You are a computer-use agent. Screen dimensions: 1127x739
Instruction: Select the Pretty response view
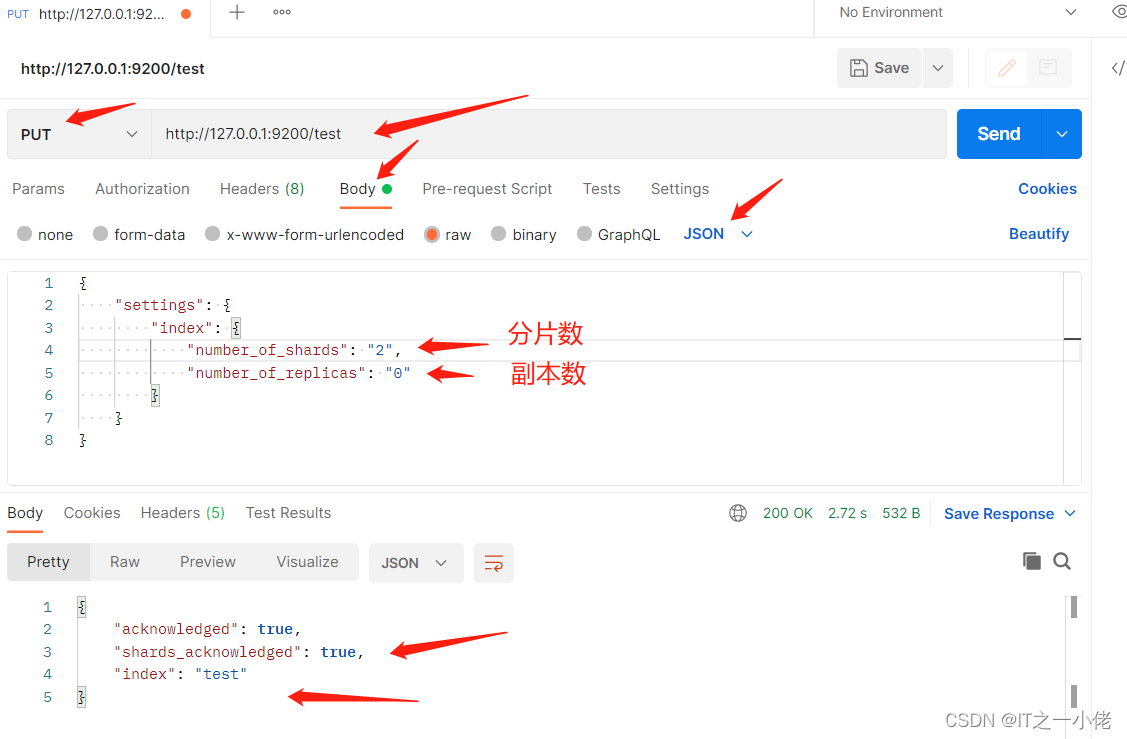48,562
